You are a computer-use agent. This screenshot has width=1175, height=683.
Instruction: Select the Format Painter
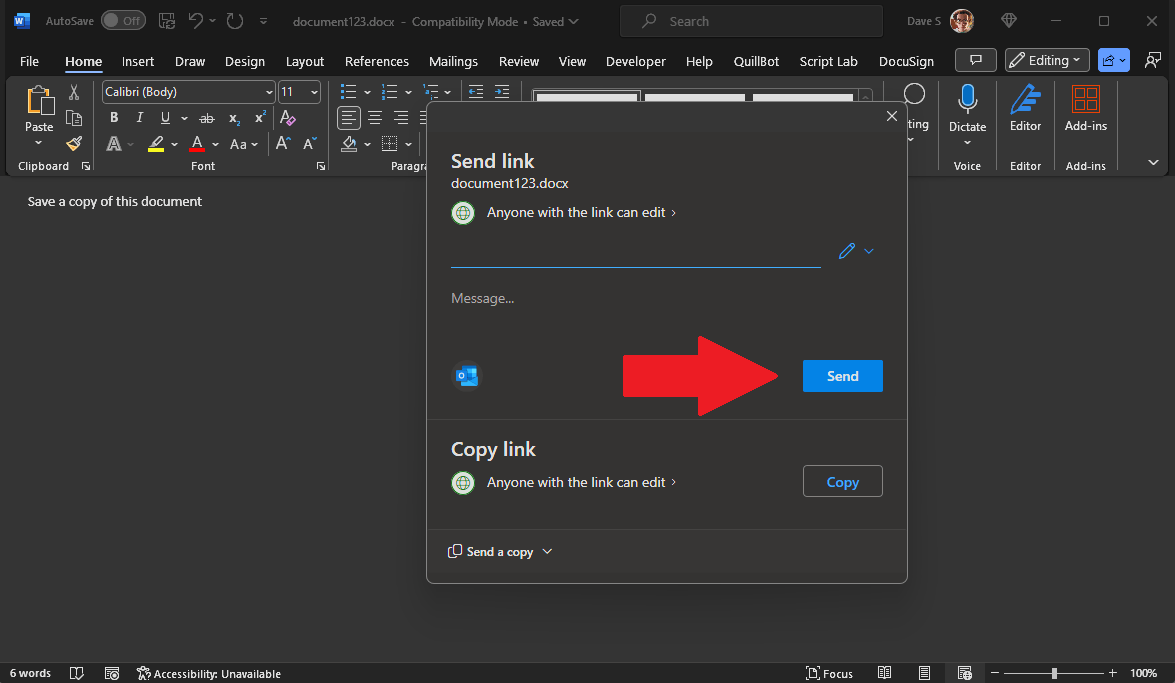pyautogui.click(x=73, y=143)
